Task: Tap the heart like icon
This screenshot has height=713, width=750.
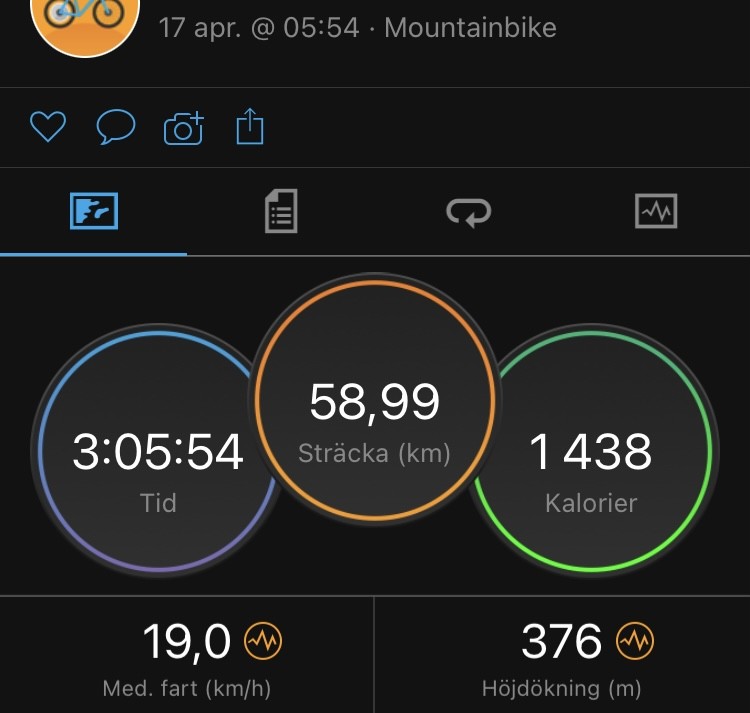Action: (48, 127)
